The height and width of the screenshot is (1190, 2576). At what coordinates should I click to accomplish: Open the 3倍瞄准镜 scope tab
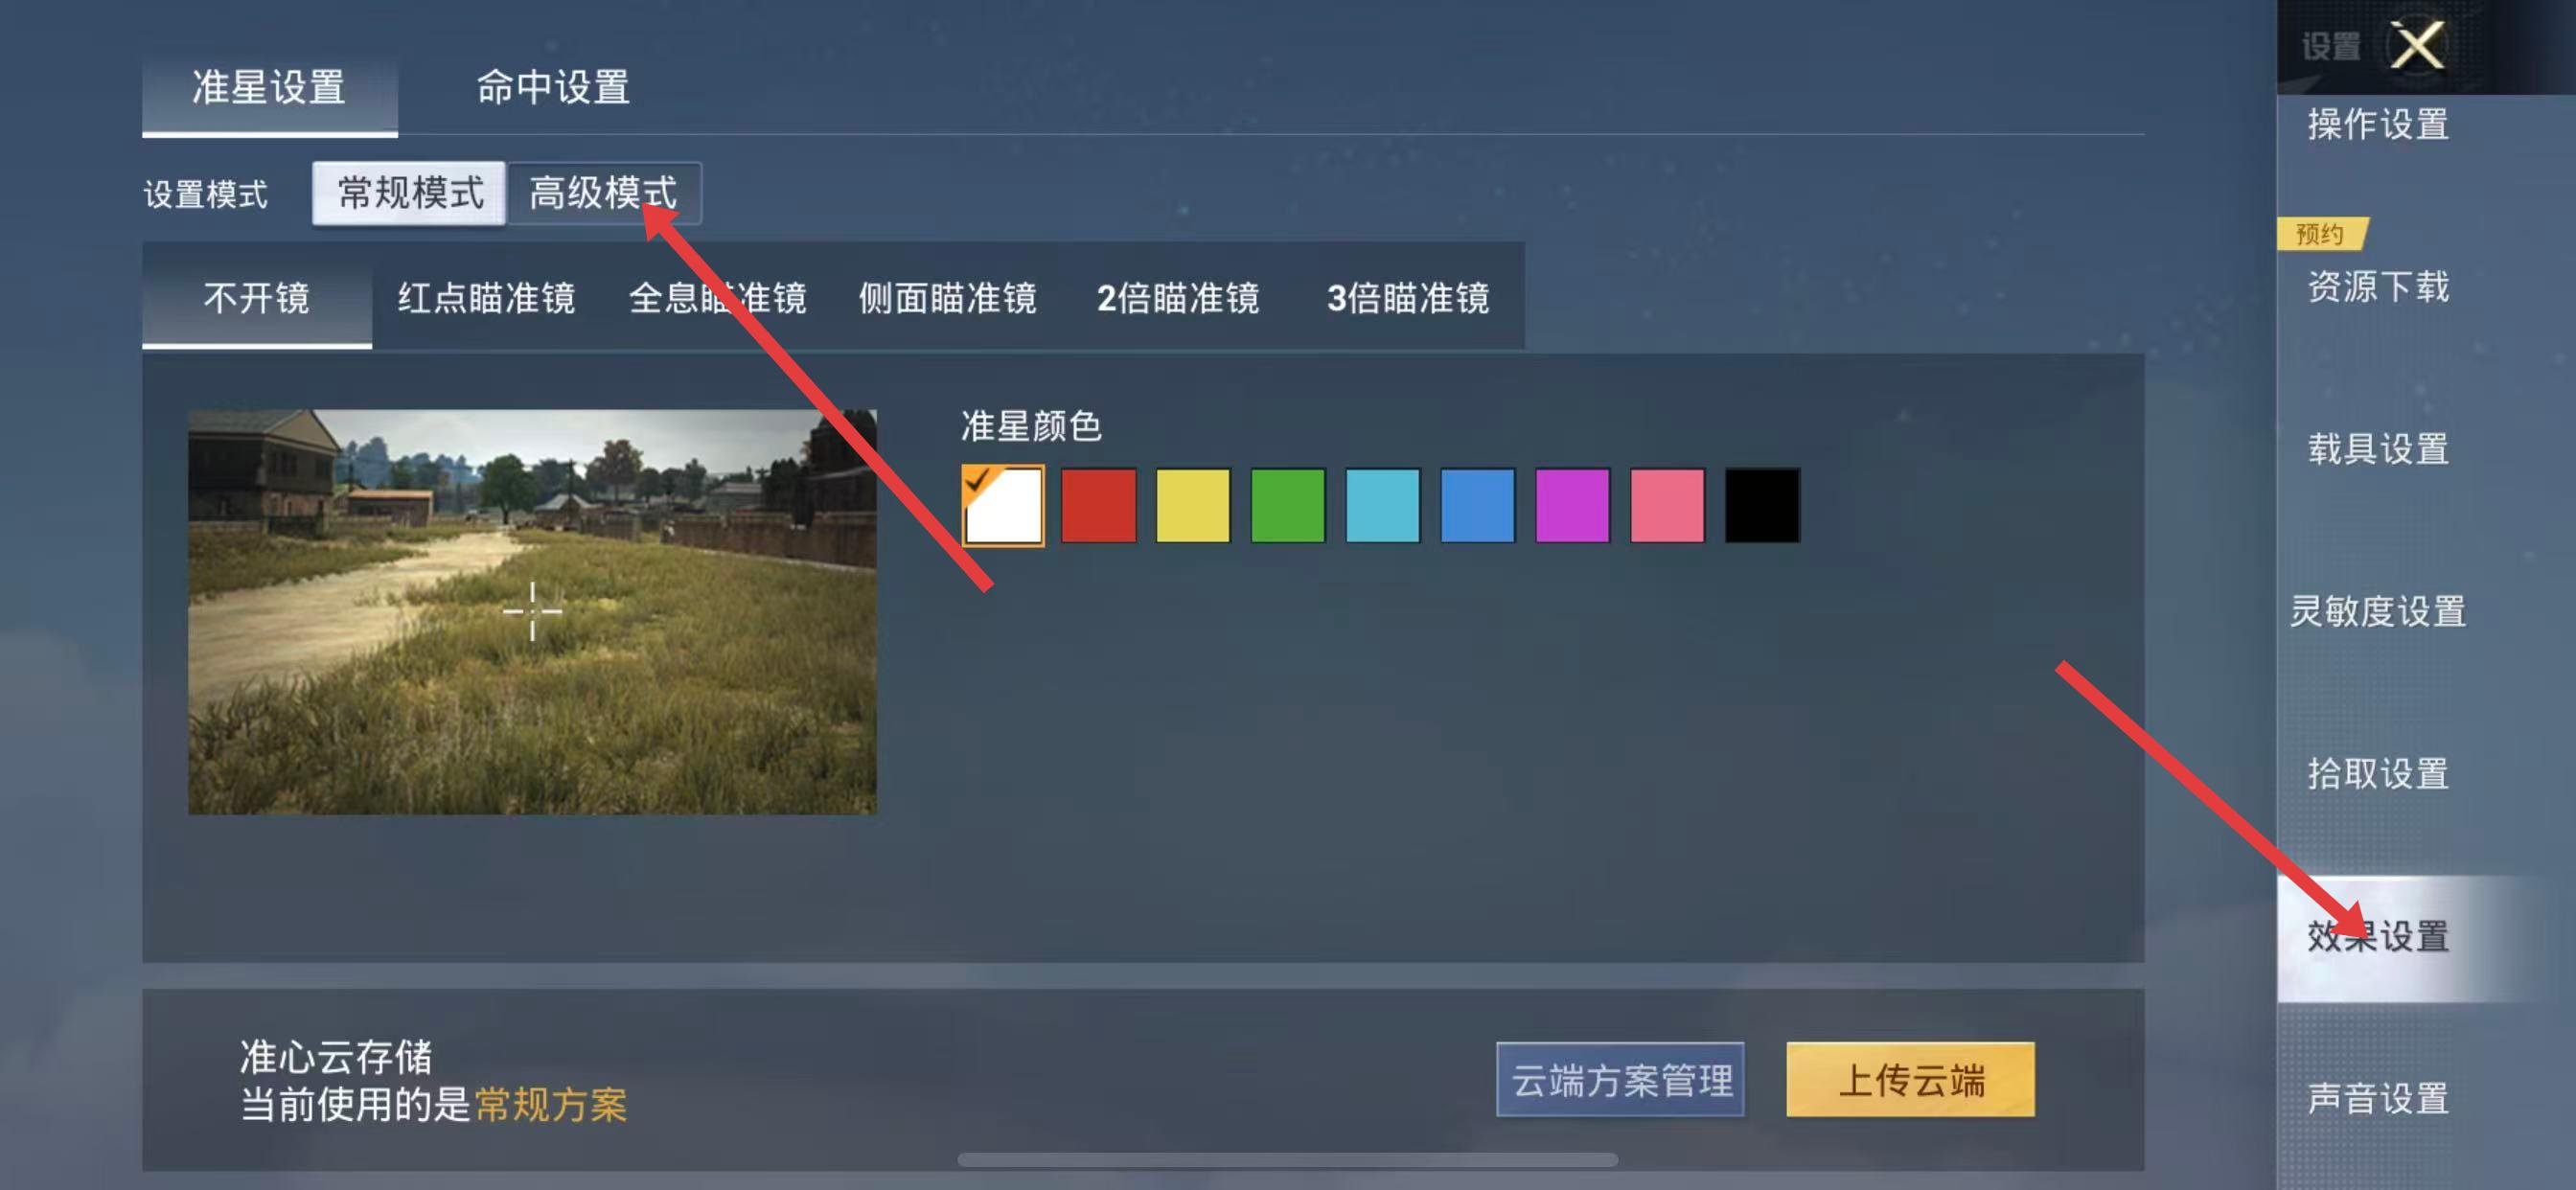pos(1408,298)
